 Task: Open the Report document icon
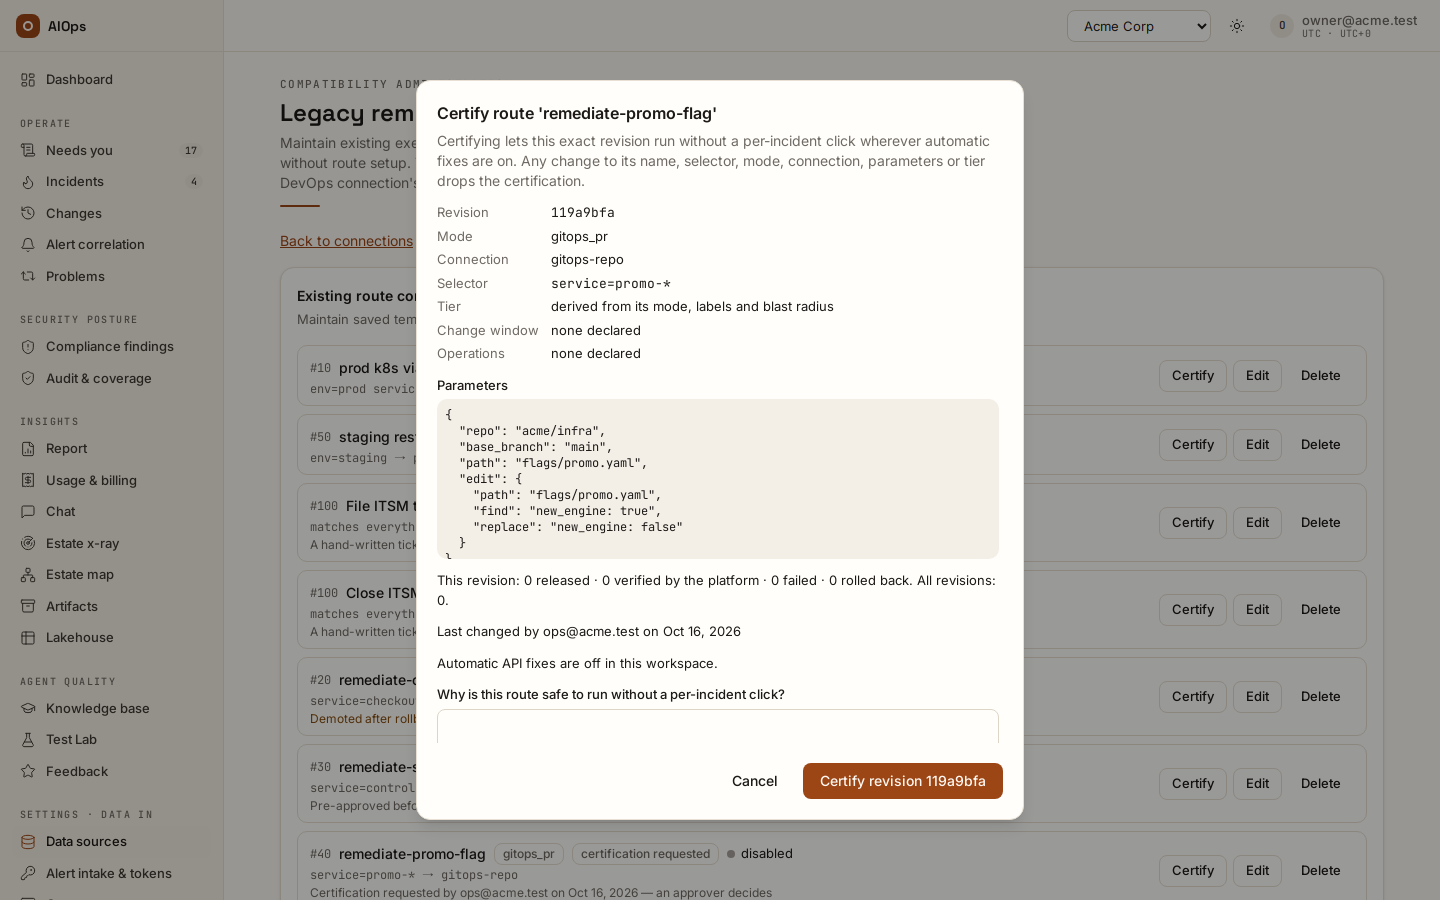pos(28,448)
